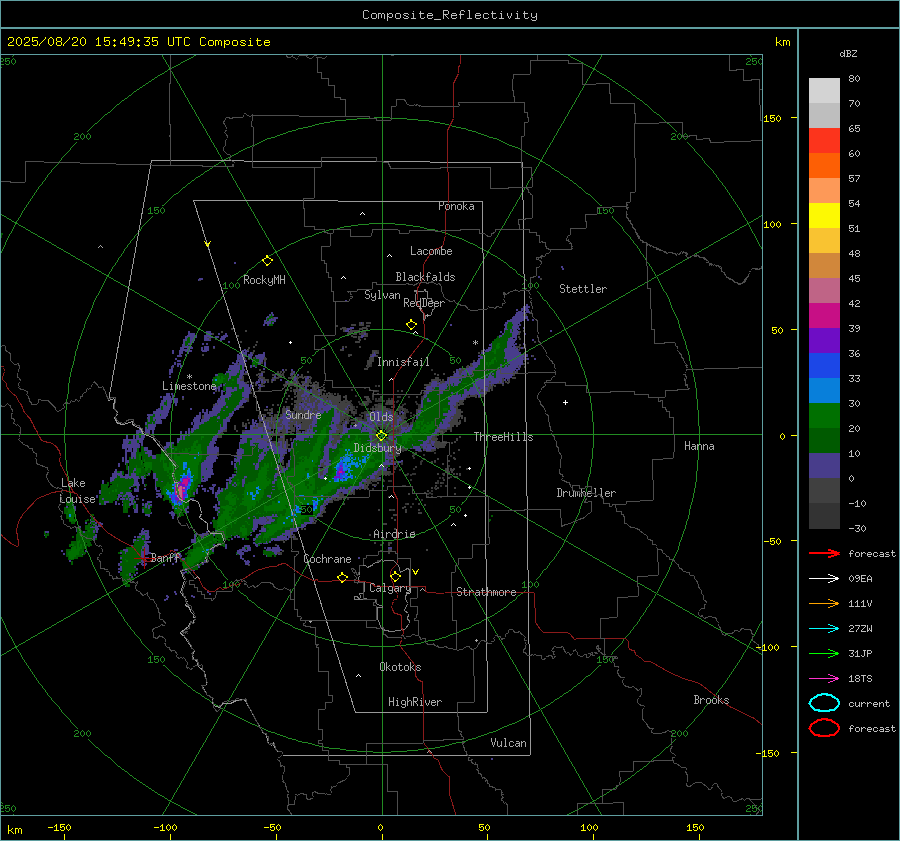Click the 'dBZ' legend heading
Screen dimensions: 900x841
(848, 54)
